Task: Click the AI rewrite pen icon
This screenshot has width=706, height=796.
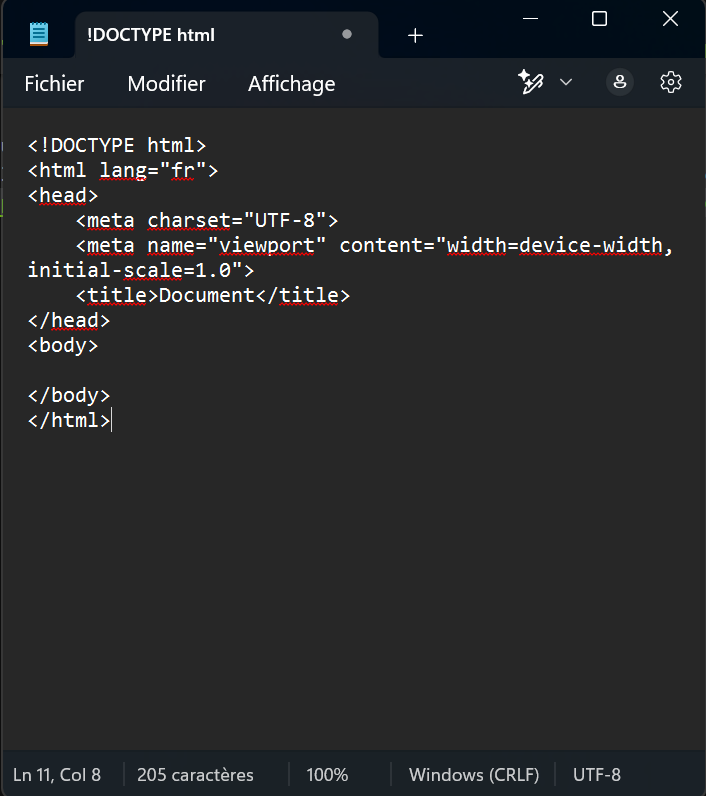Action: [x=530, y=82]
